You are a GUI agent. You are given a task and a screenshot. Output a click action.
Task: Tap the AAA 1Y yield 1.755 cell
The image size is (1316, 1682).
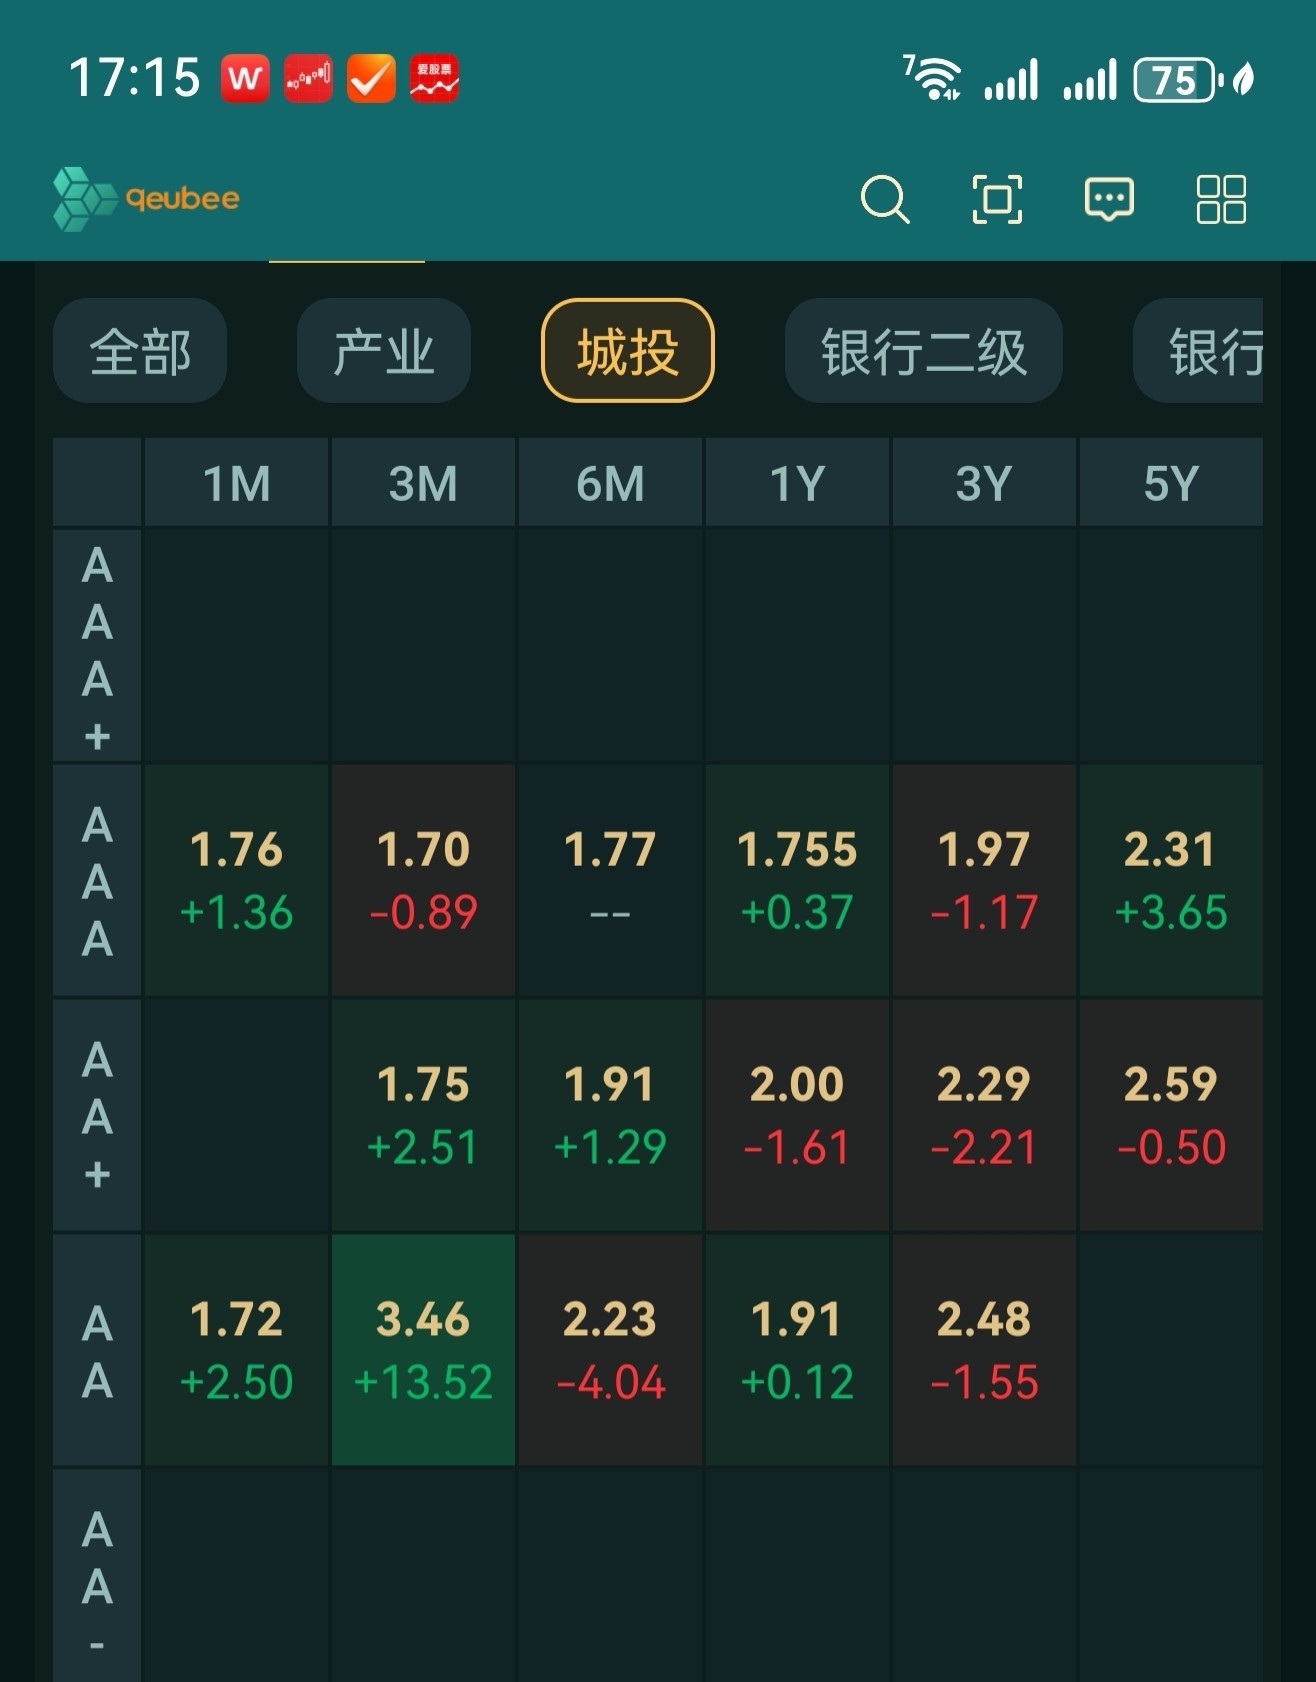pyautogui.click(x=797, y=881)
